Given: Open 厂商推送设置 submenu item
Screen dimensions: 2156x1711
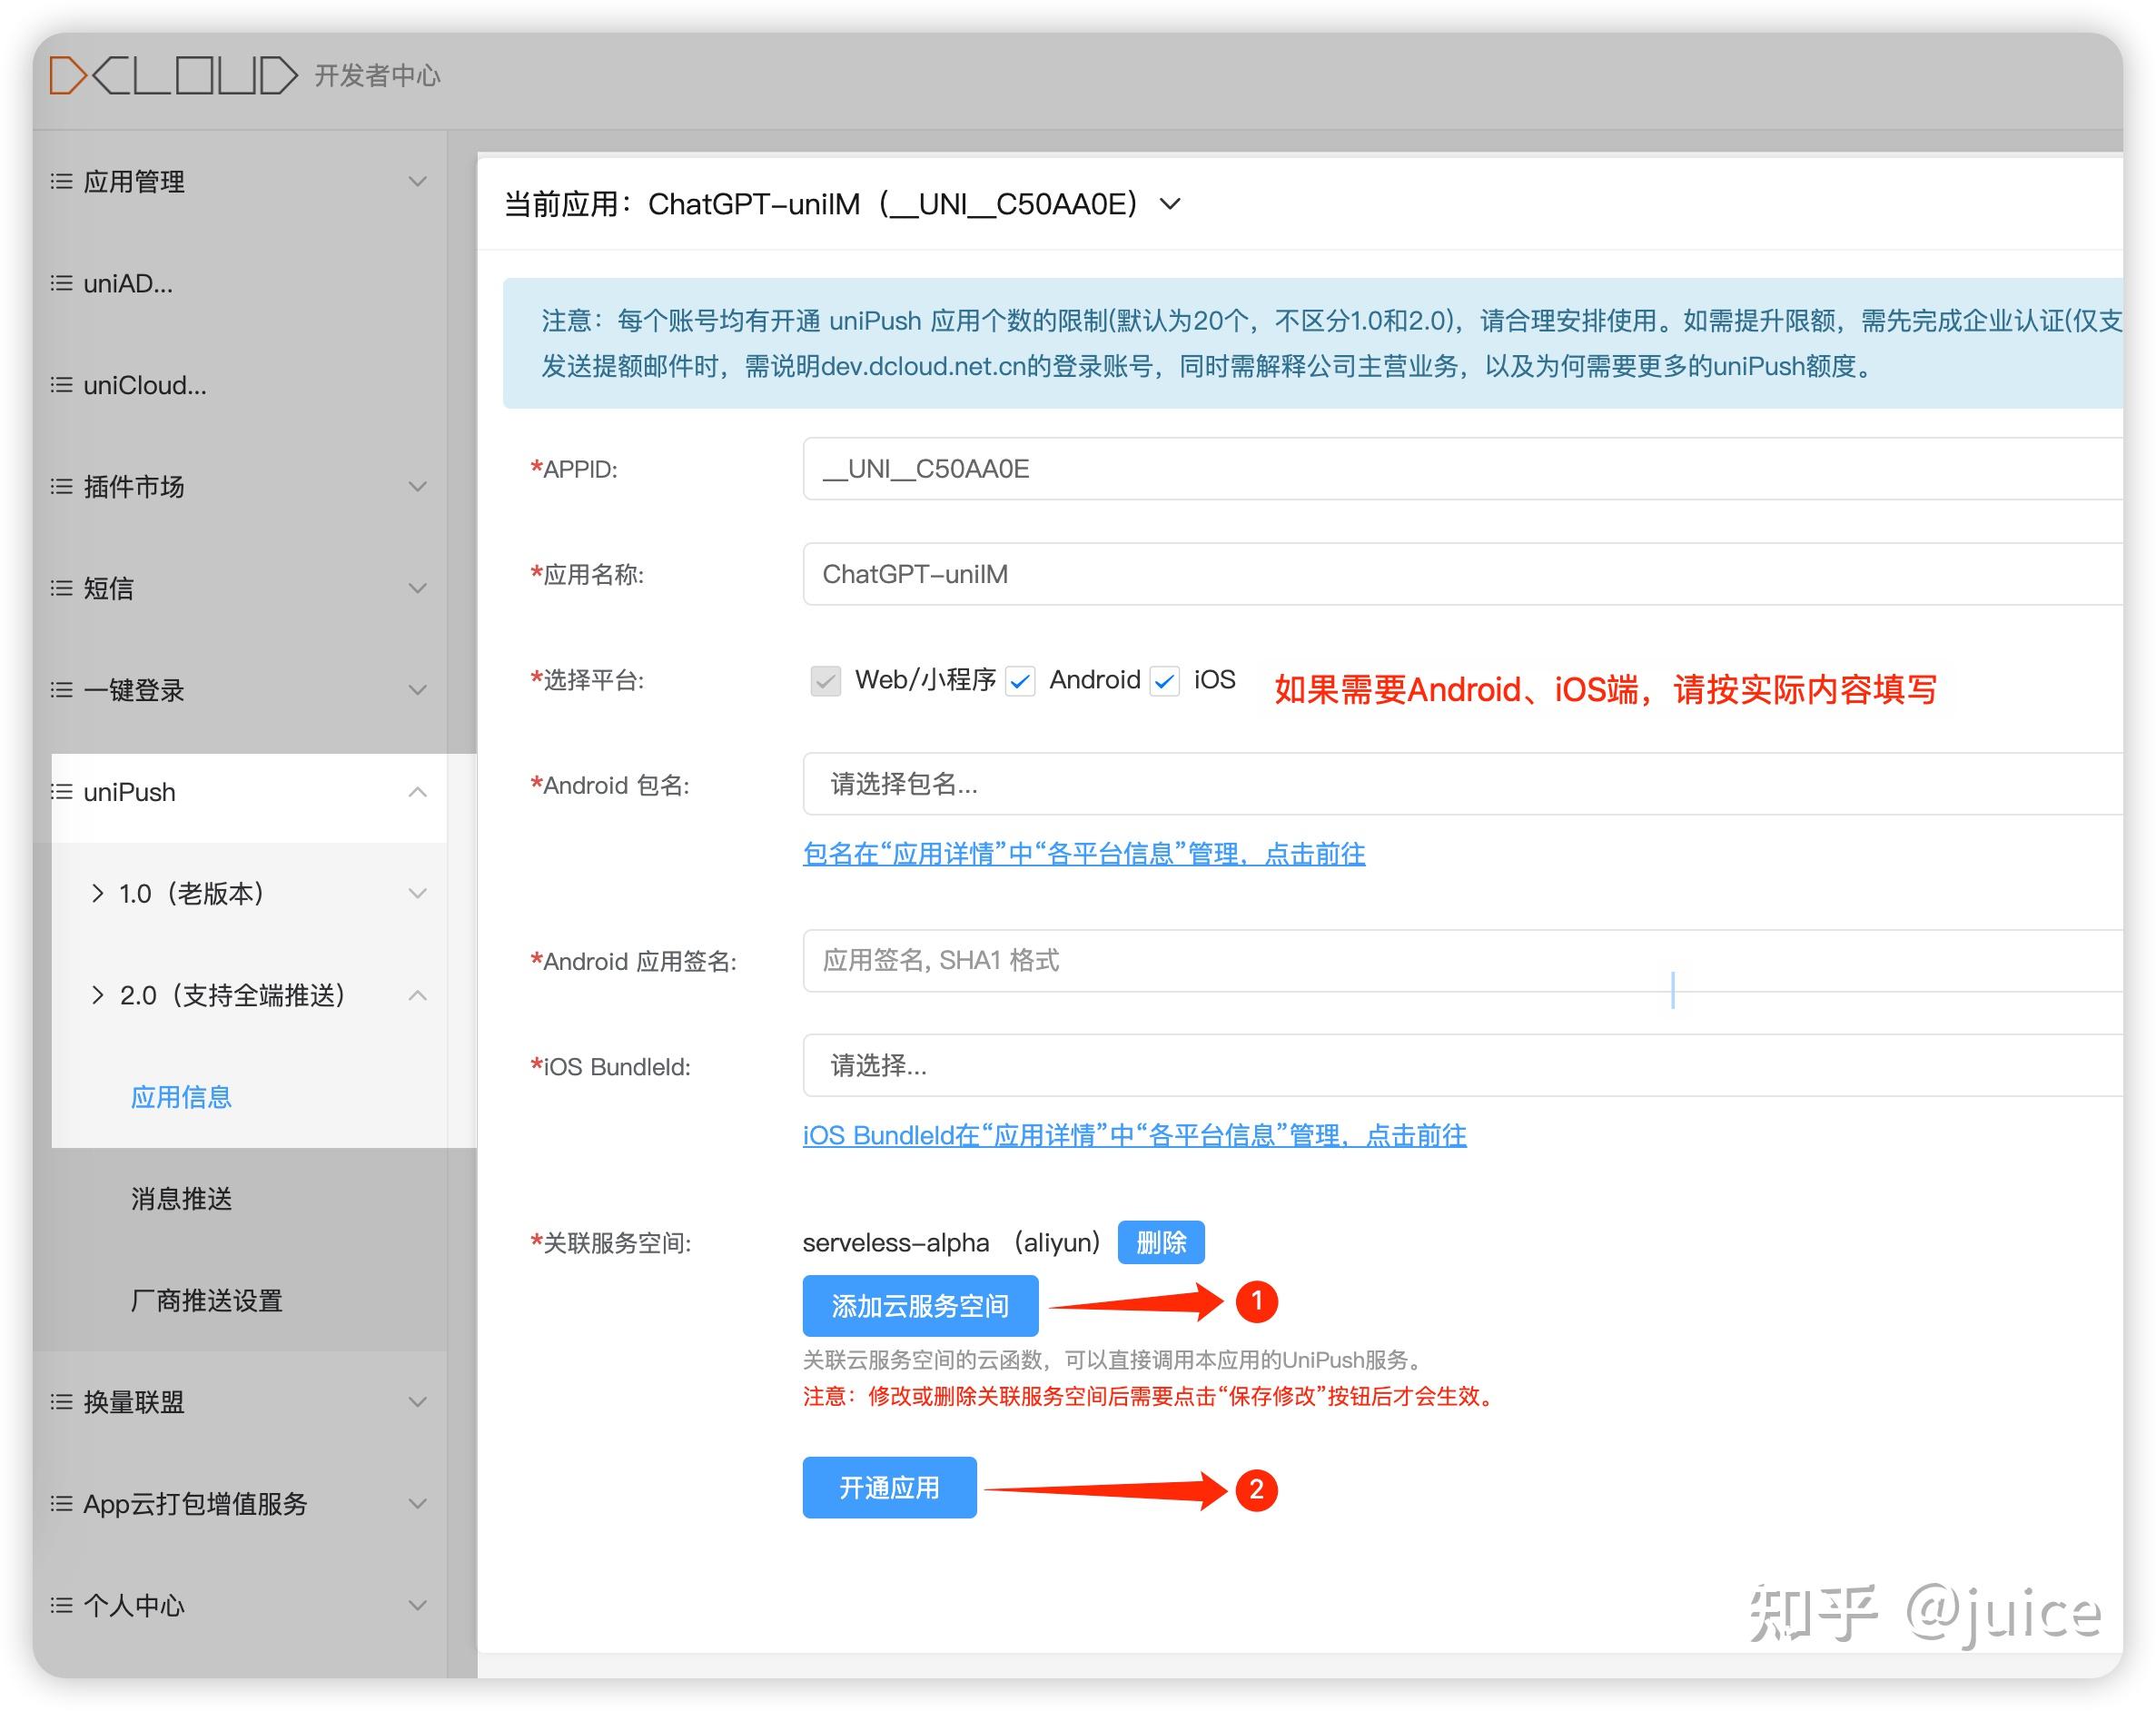Looking at the screenshot, I should [207, 1301].
